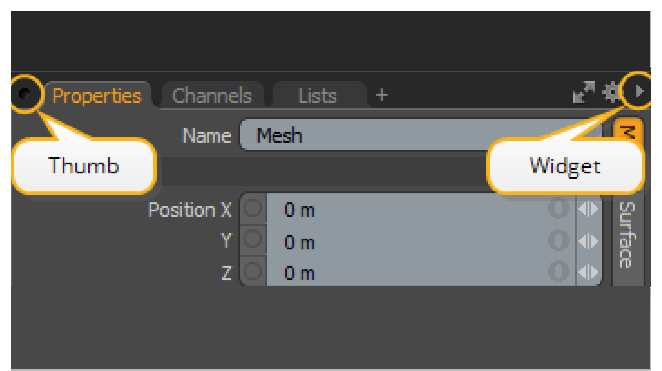Select the Properties tab
The width and height of the screenshot is (662, 371).
coord(97,95)
